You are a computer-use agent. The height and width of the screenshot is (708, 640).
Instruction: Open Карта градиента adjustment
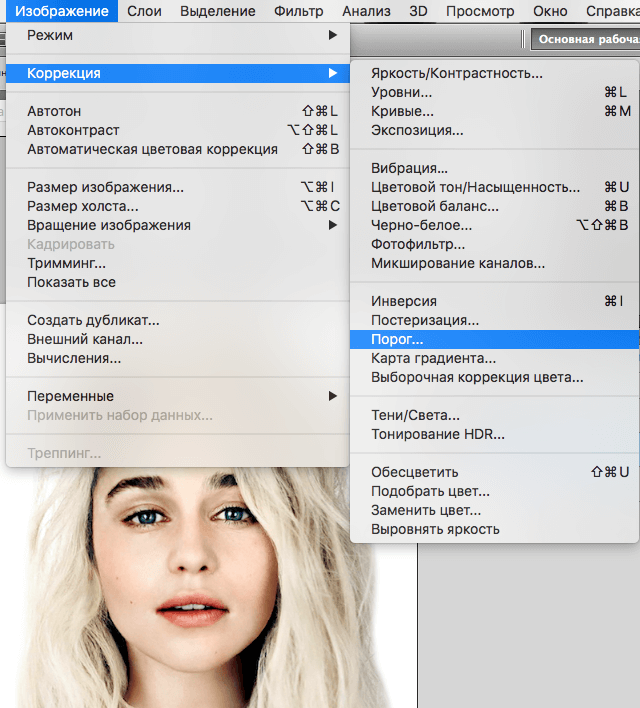(x=495, y=358)
